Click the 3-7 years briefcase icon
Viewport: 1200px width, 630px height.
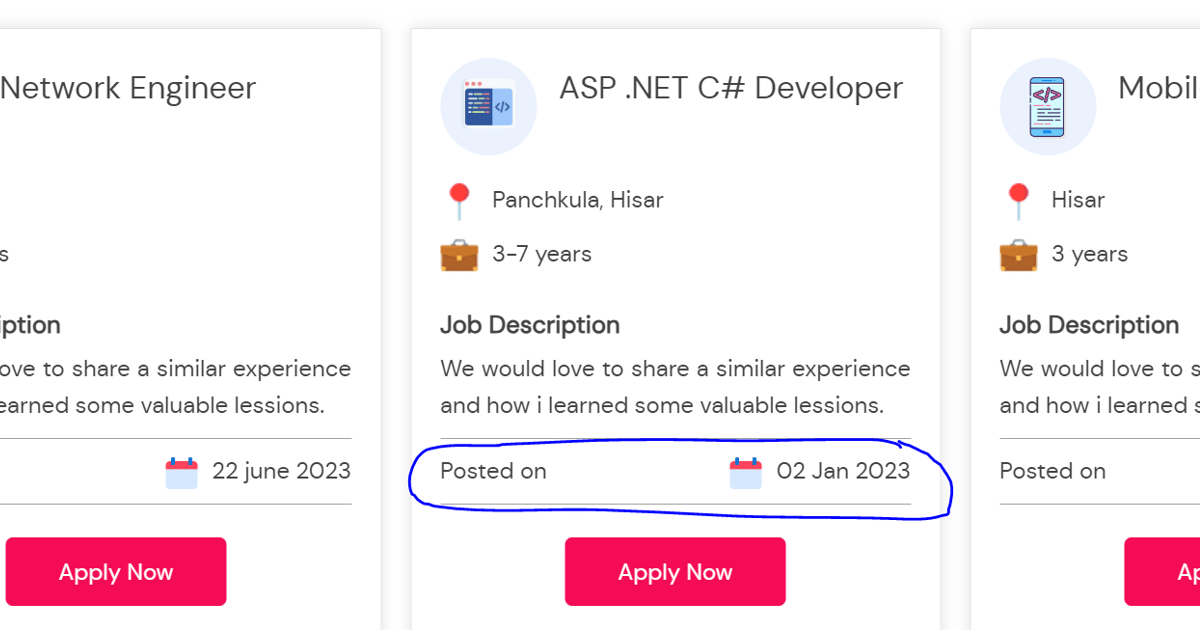459,255
